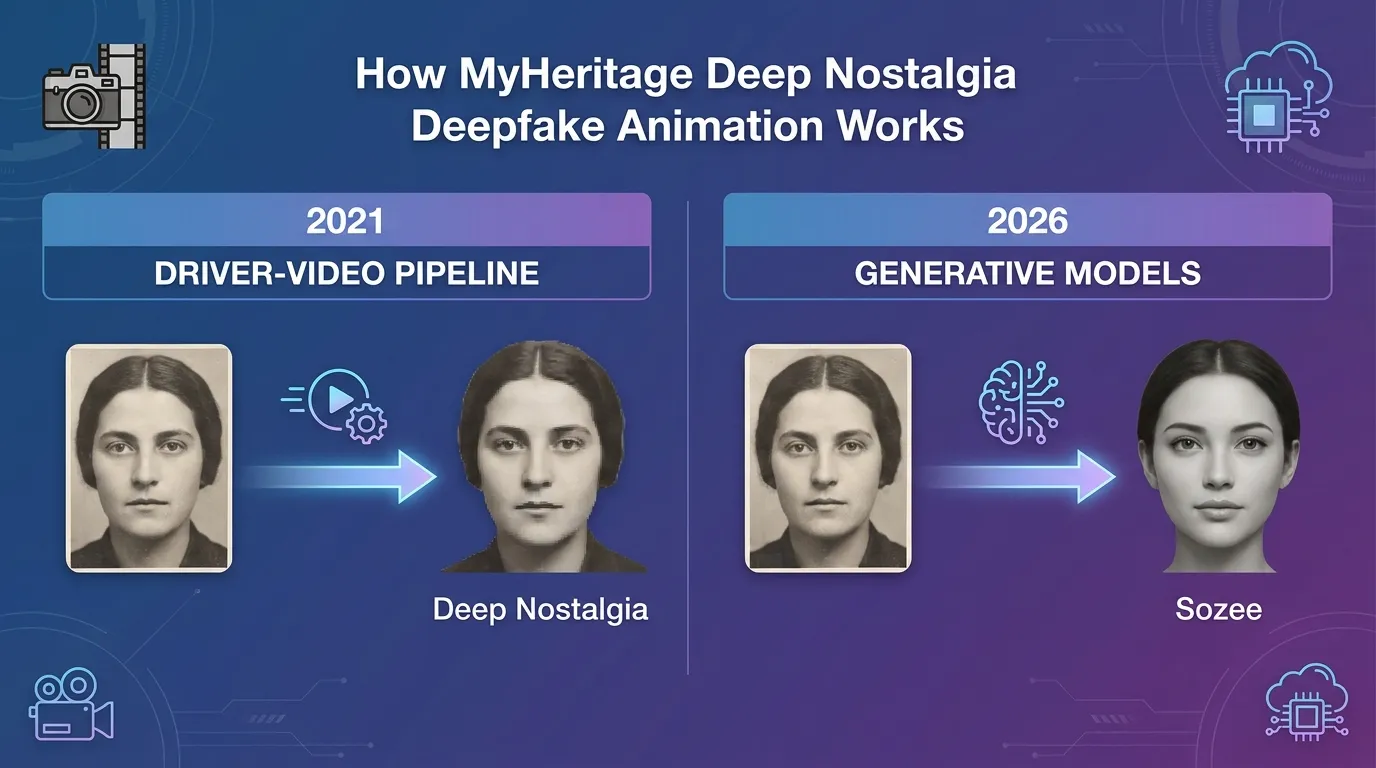The width and height of the screenshot is (1376, 768).
Task: Click the play button with gear icon
Action: coord(335,407)
